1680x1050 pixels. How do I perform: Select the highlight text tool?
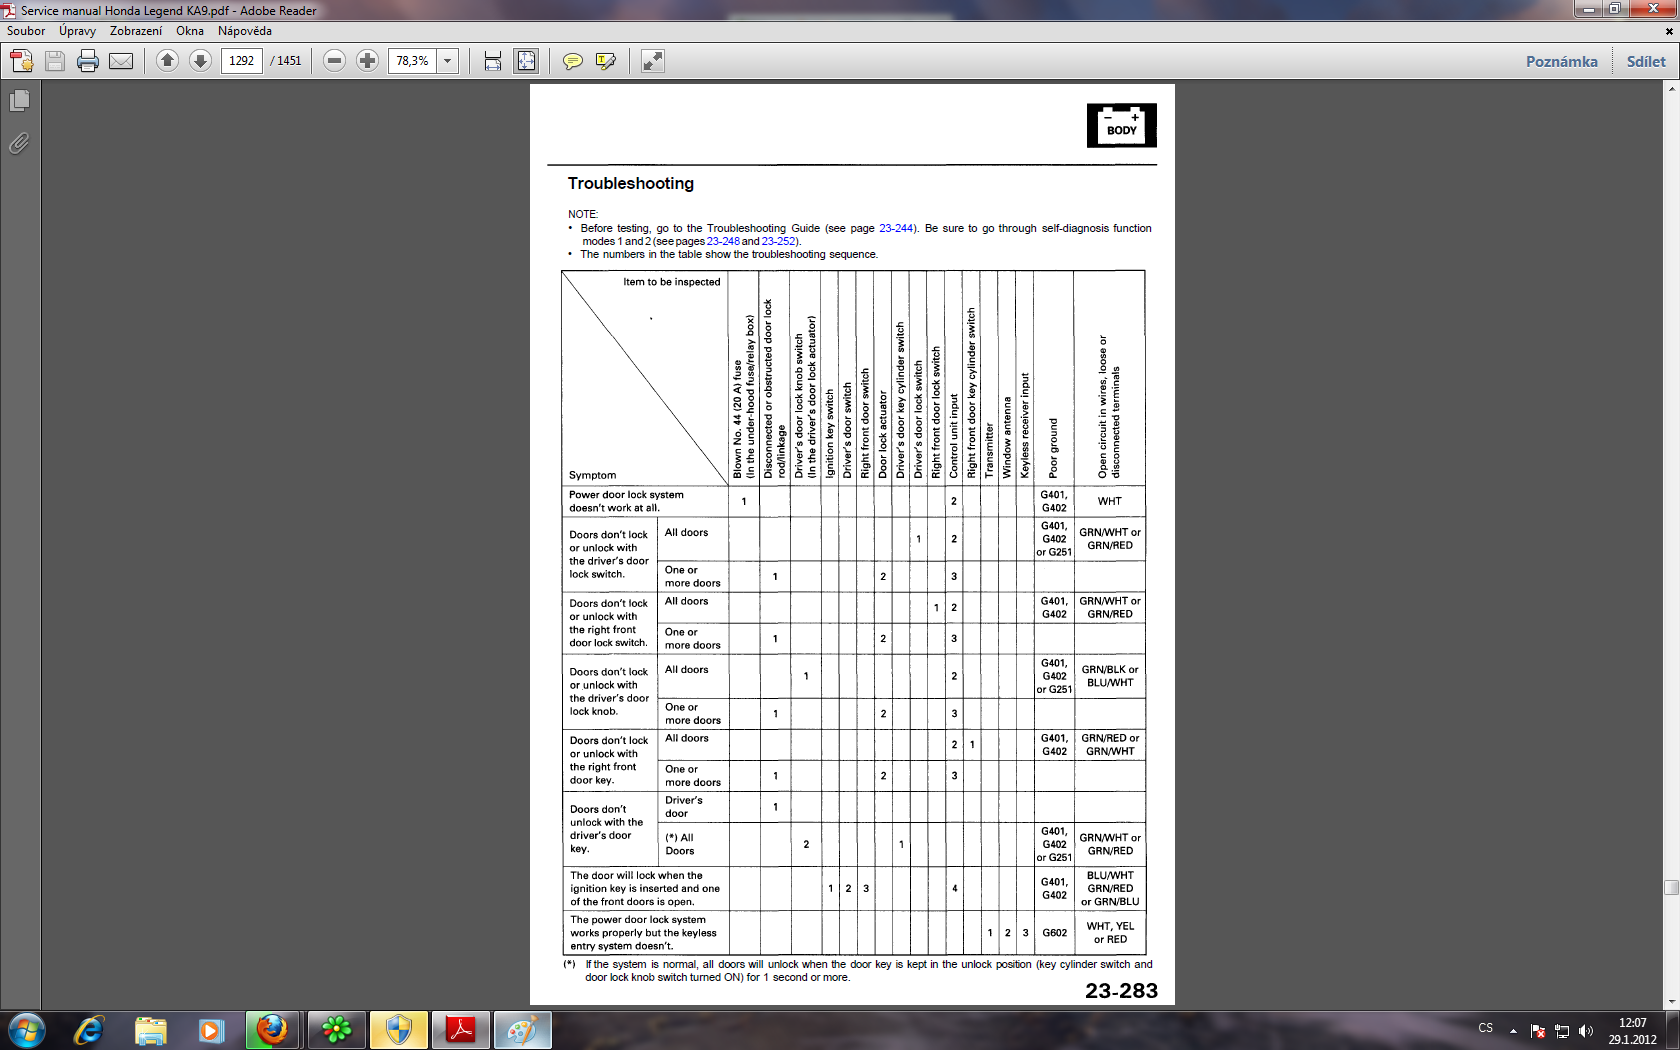[605, 61]
